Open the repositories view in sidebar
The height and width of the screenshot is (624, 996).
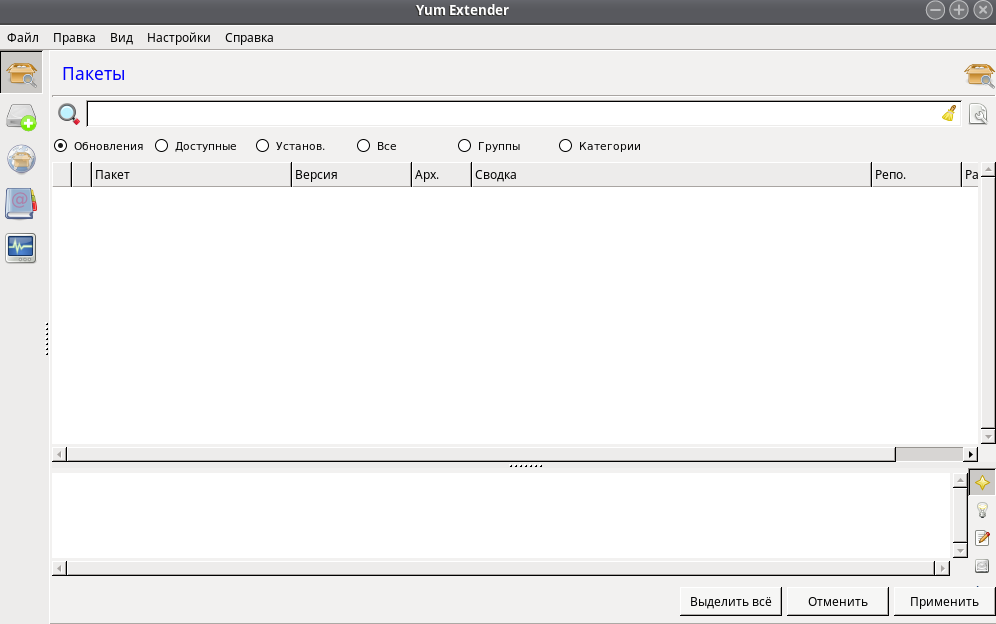tap(22, 159)
